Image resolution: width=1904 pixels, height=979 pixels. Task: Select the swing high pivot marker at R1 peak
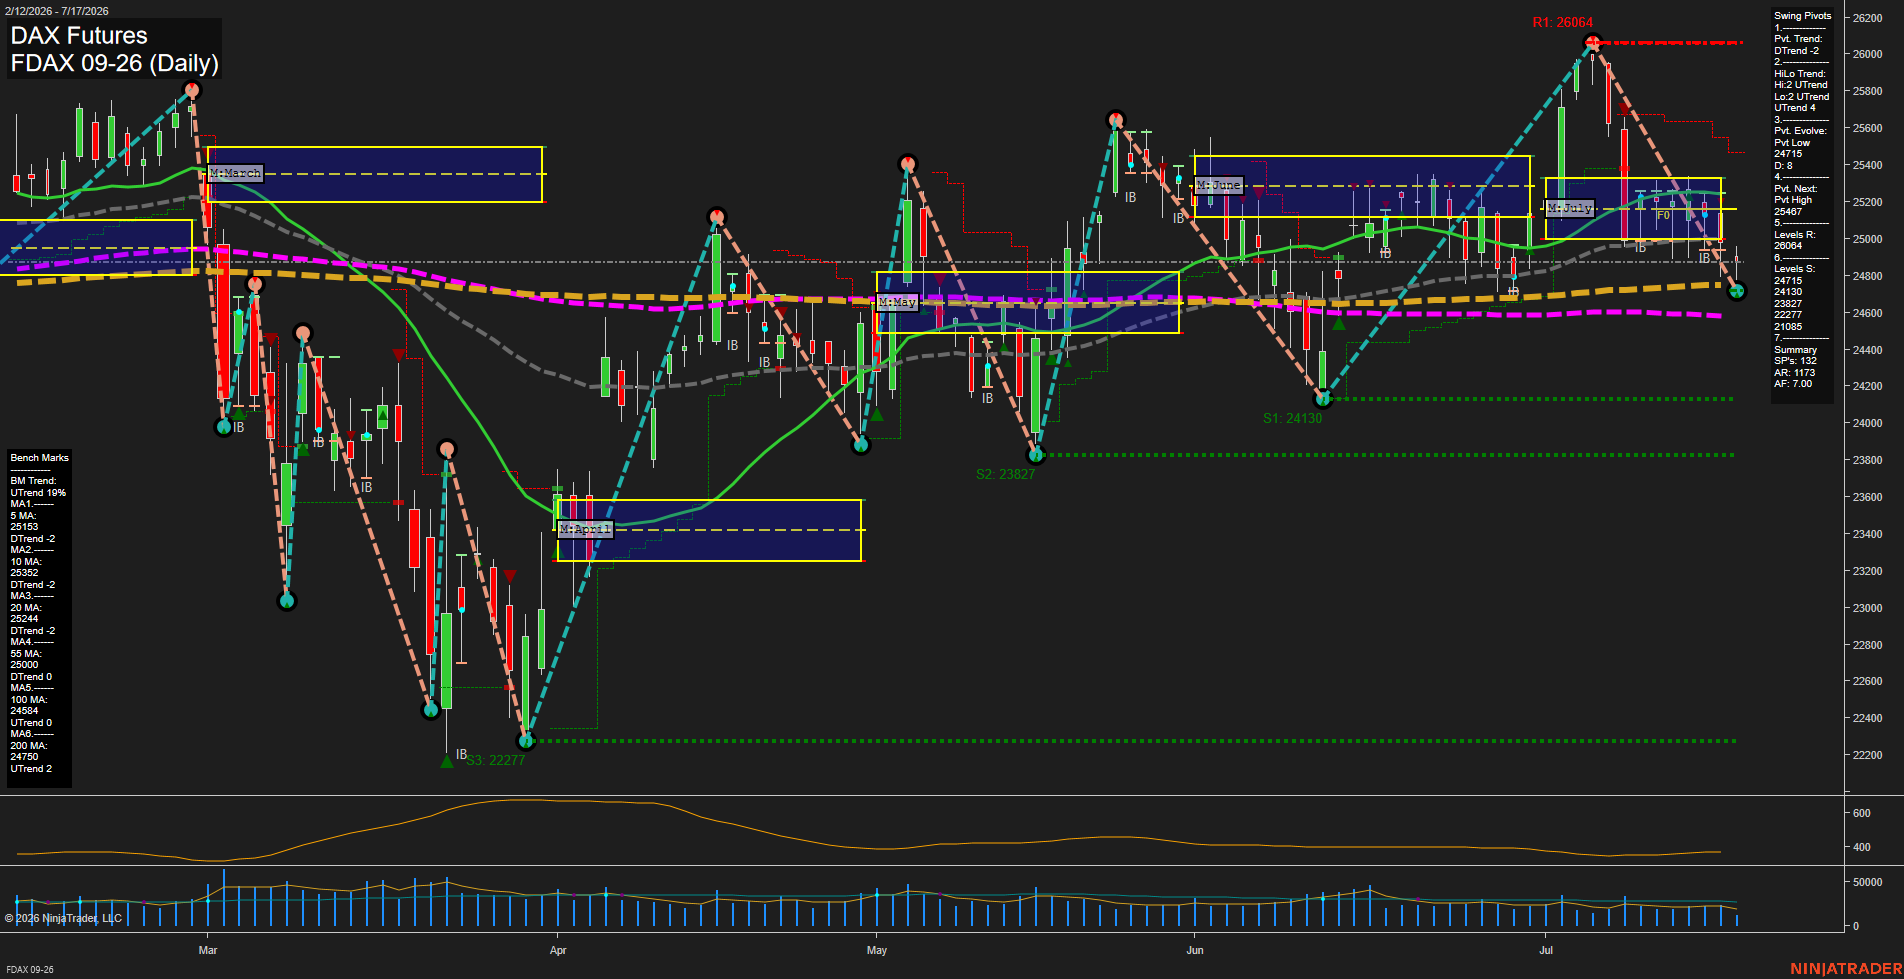(1593, 42)
